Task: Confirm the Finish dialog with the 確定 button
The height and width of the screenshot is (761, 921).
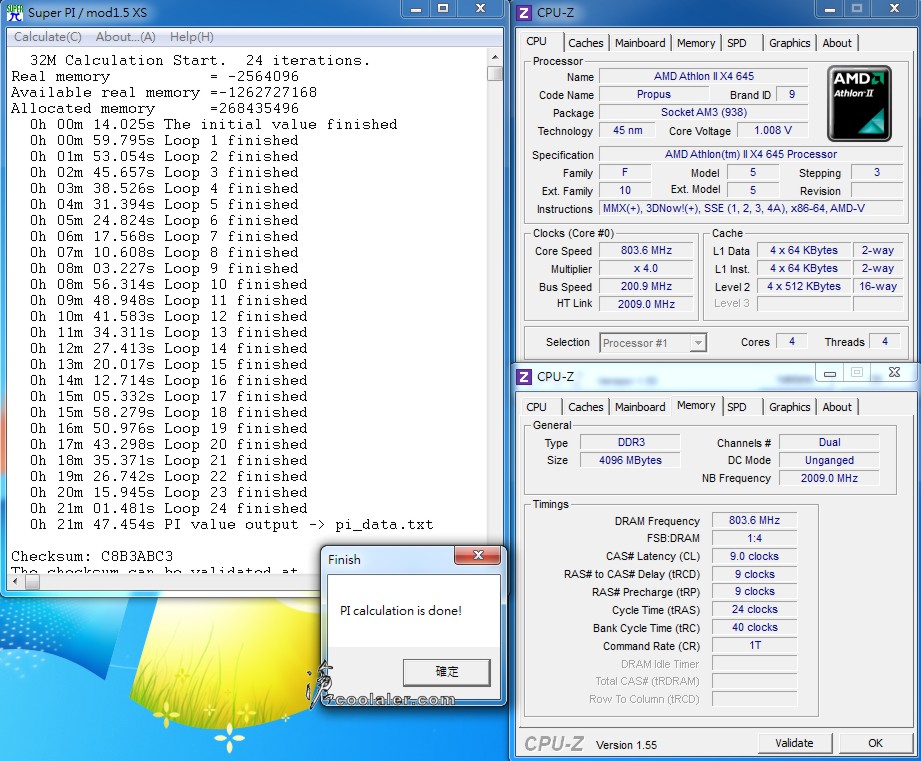Action: (x=446, y=672)
